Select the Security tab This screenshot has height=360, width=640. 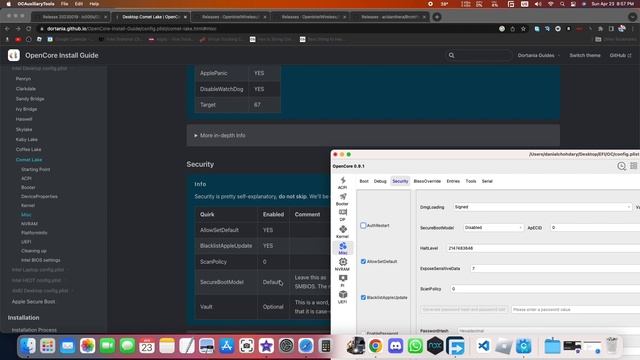[400, 181]
